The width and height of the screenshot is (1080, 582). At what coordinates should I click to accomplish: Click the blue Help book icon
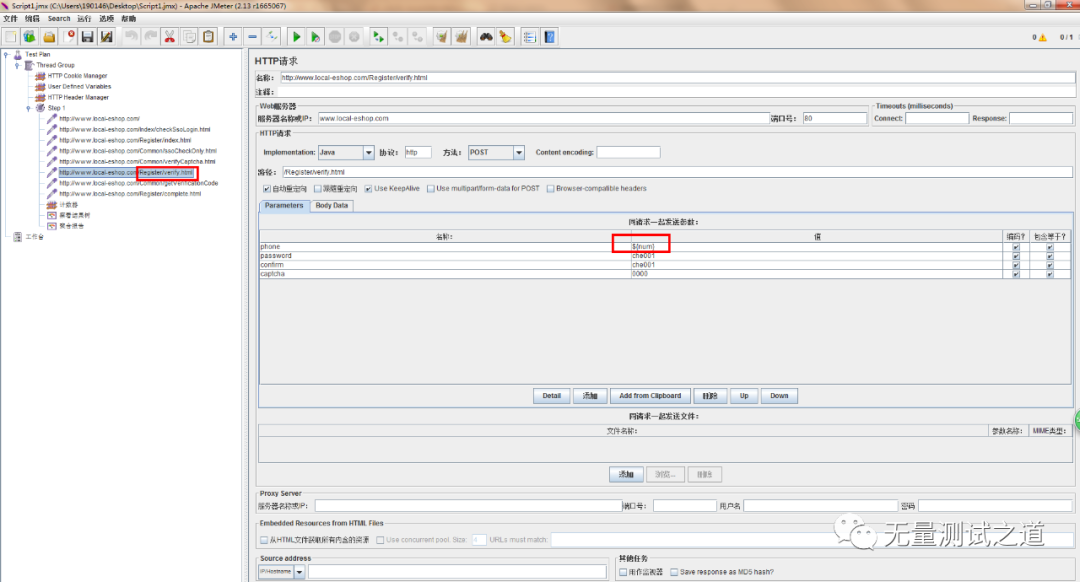(x=550, y=37)
